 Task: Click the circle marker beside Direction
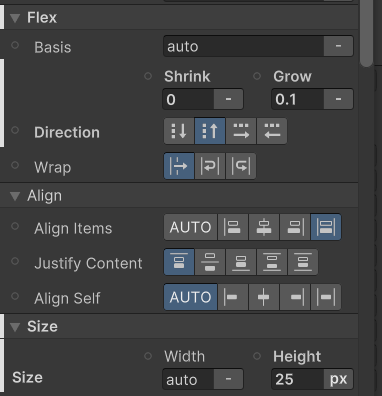coord(15,130)
